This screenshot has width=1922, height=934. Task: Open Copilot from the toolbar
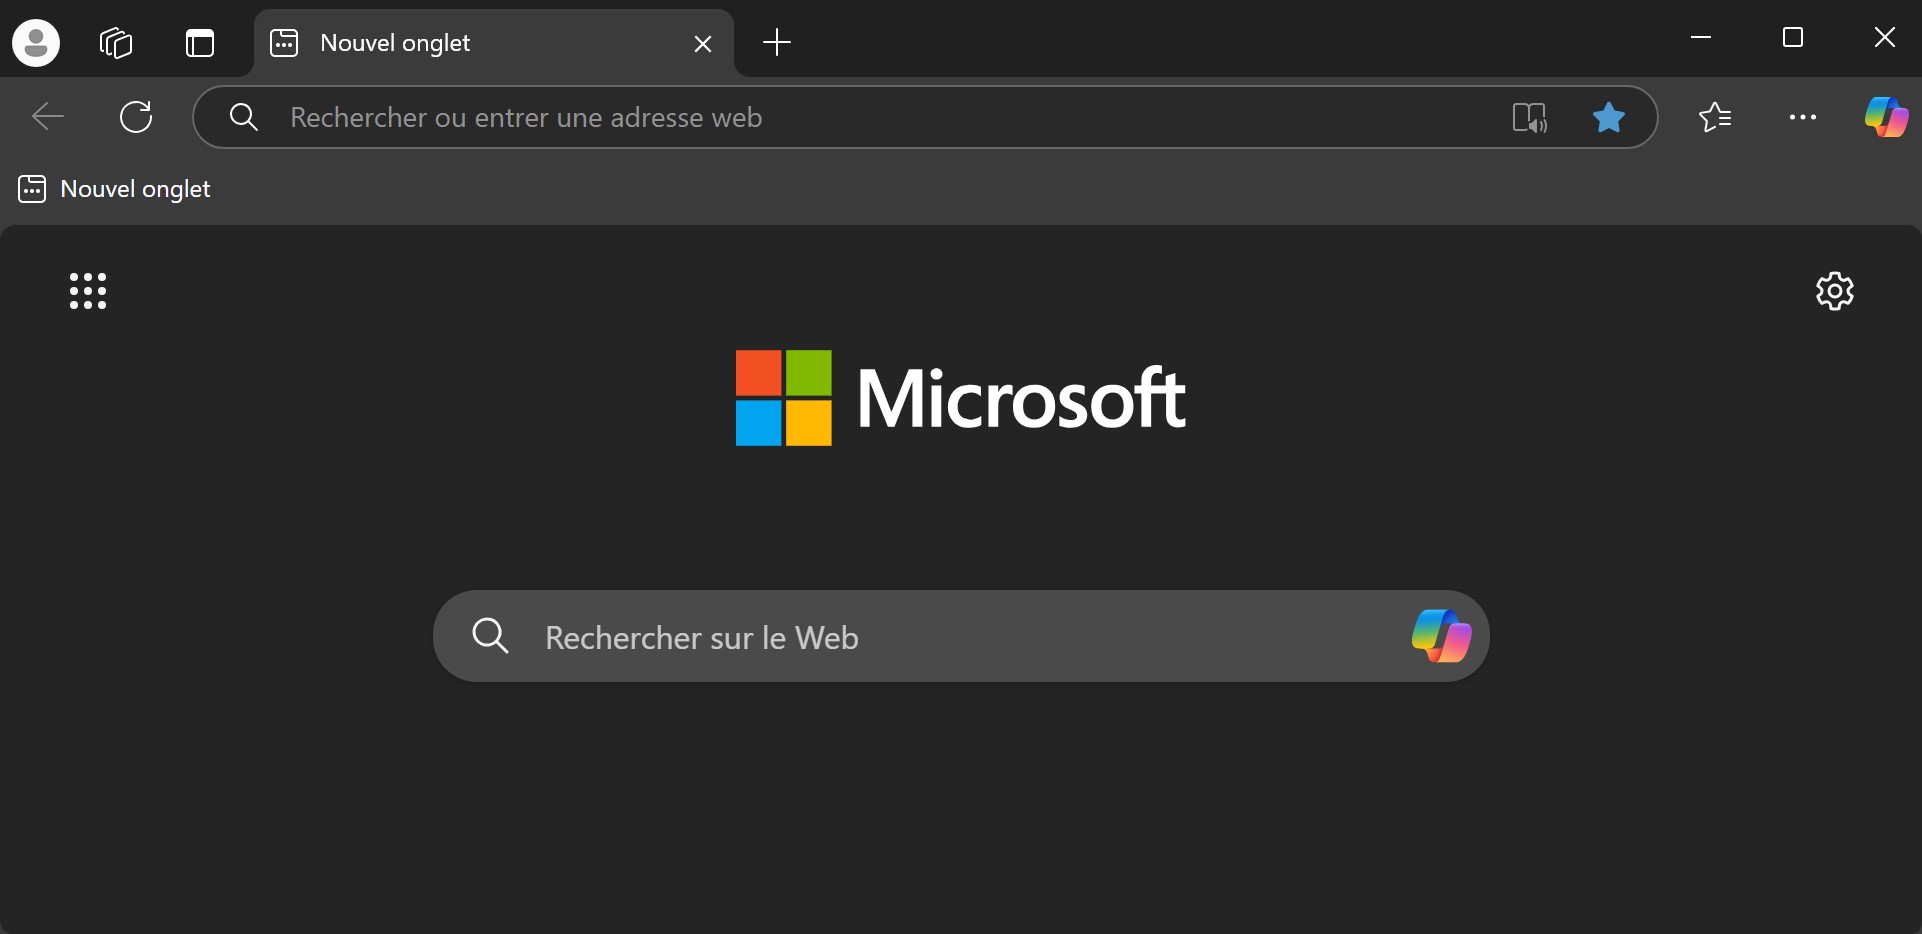[x=1886, y=117]
